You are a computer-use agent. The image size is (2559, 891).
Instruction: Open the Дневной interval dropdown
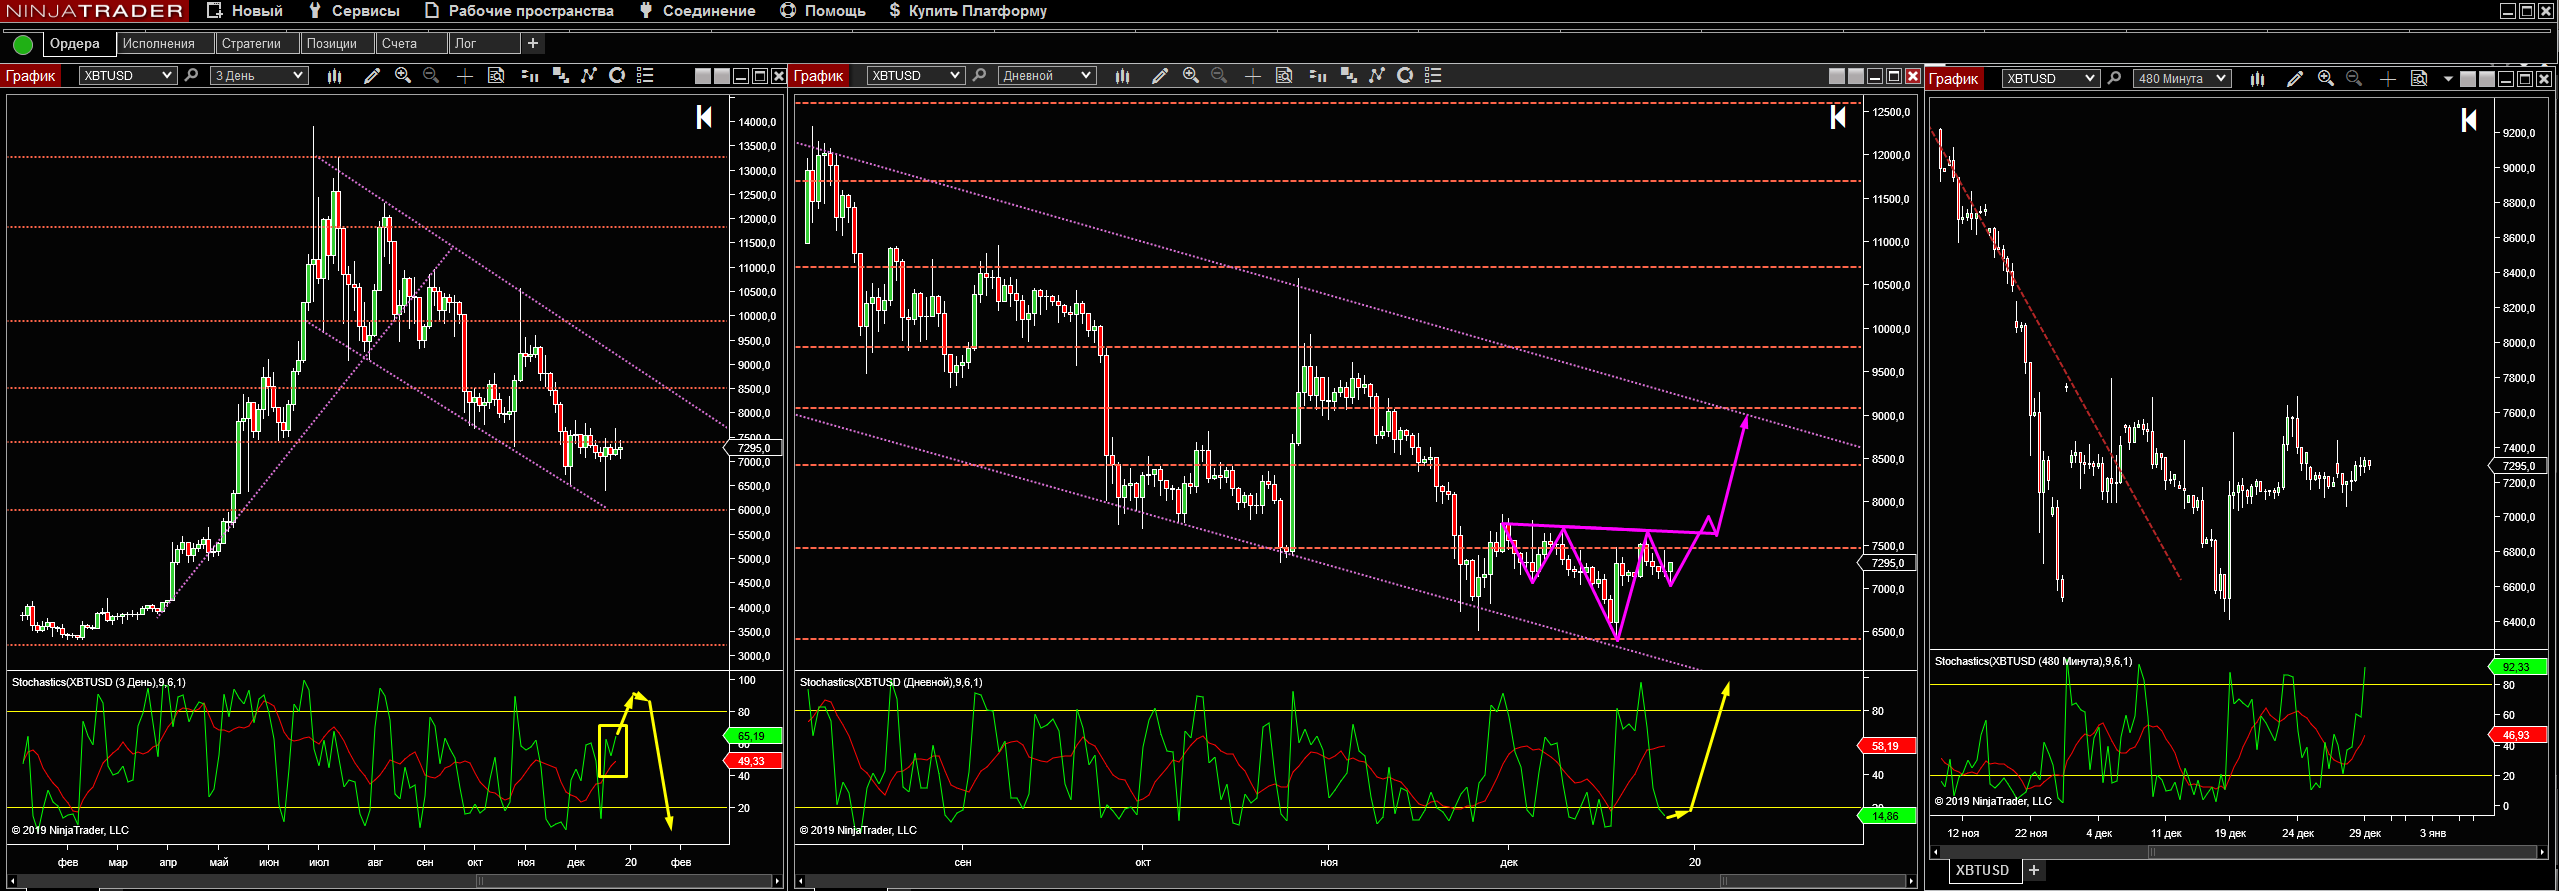[x=1047, y=76]
